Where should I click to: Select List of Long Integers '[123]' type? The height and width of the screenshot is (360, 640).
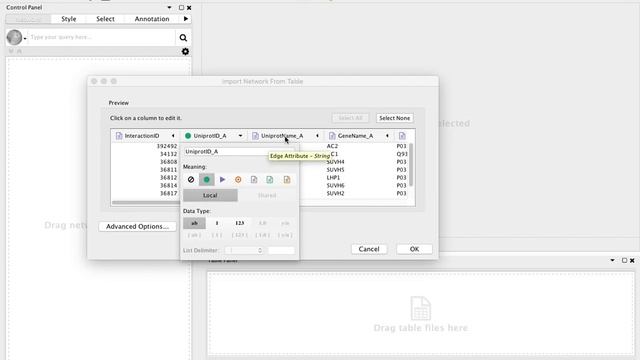tap(240, 235)
